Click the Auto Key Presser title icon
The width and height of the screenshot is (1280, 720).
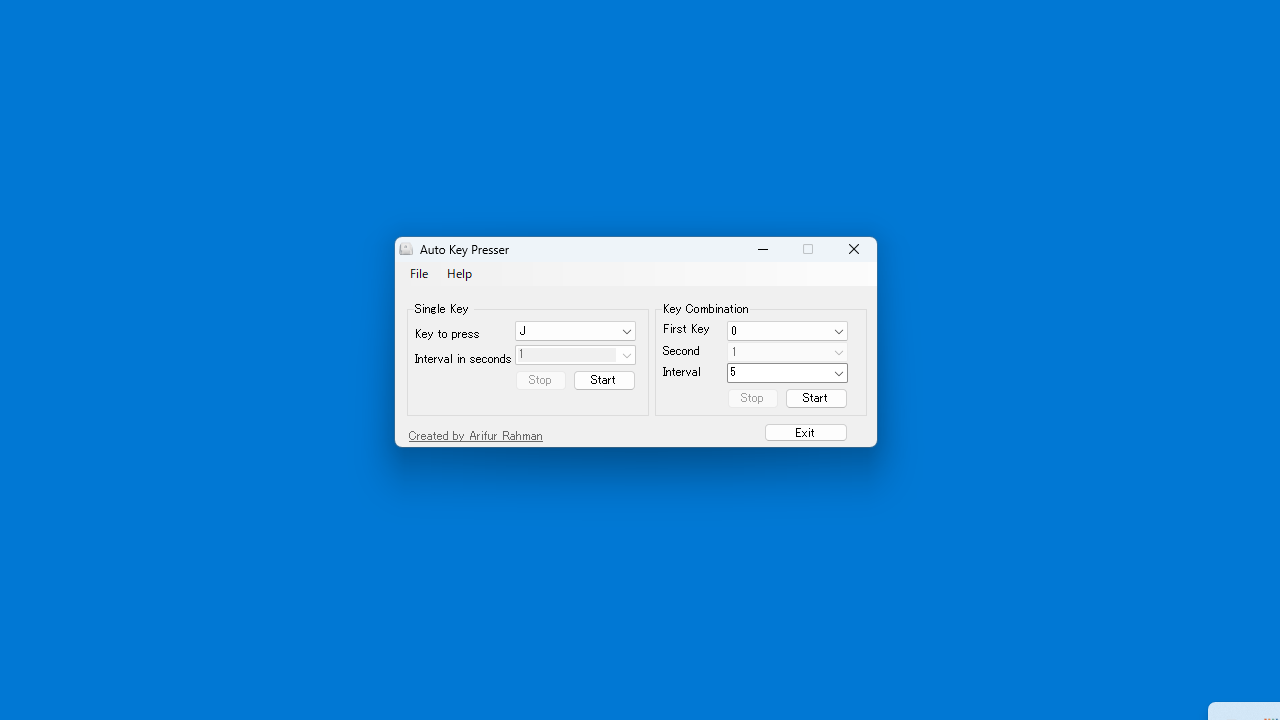point(406,249)
